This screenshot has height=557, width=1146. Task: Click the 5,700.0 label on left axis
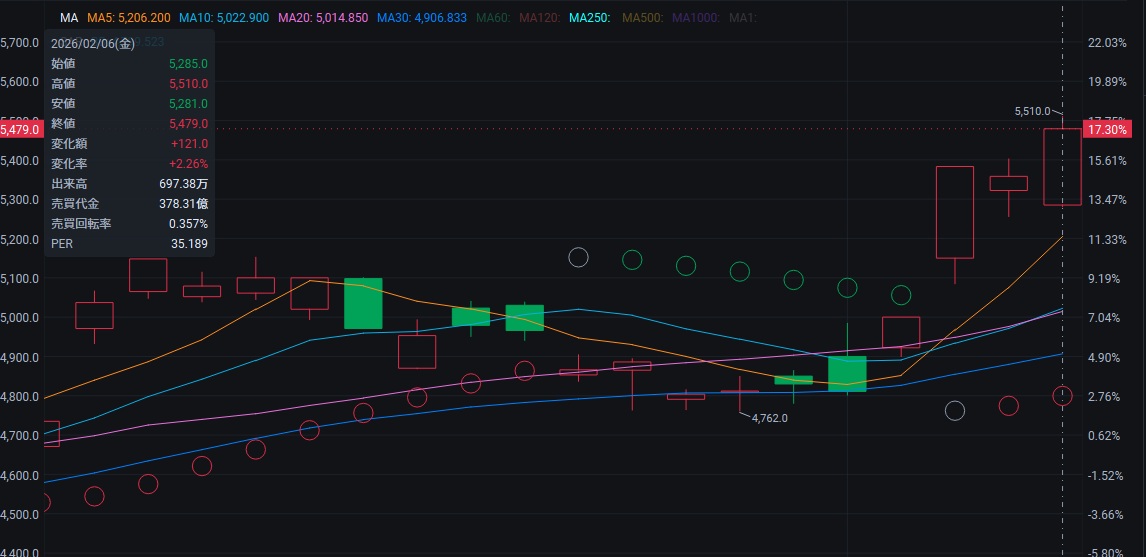[20, 42]
